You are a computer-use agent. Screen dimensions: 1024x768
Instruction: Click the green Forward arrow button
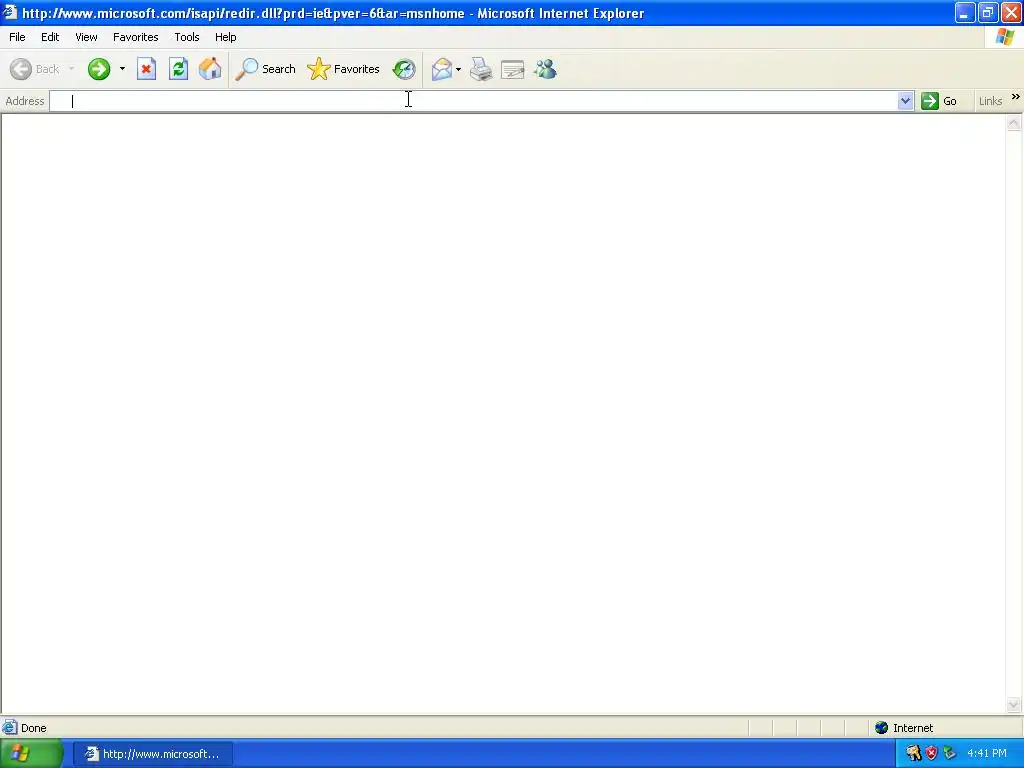point(99,69)
